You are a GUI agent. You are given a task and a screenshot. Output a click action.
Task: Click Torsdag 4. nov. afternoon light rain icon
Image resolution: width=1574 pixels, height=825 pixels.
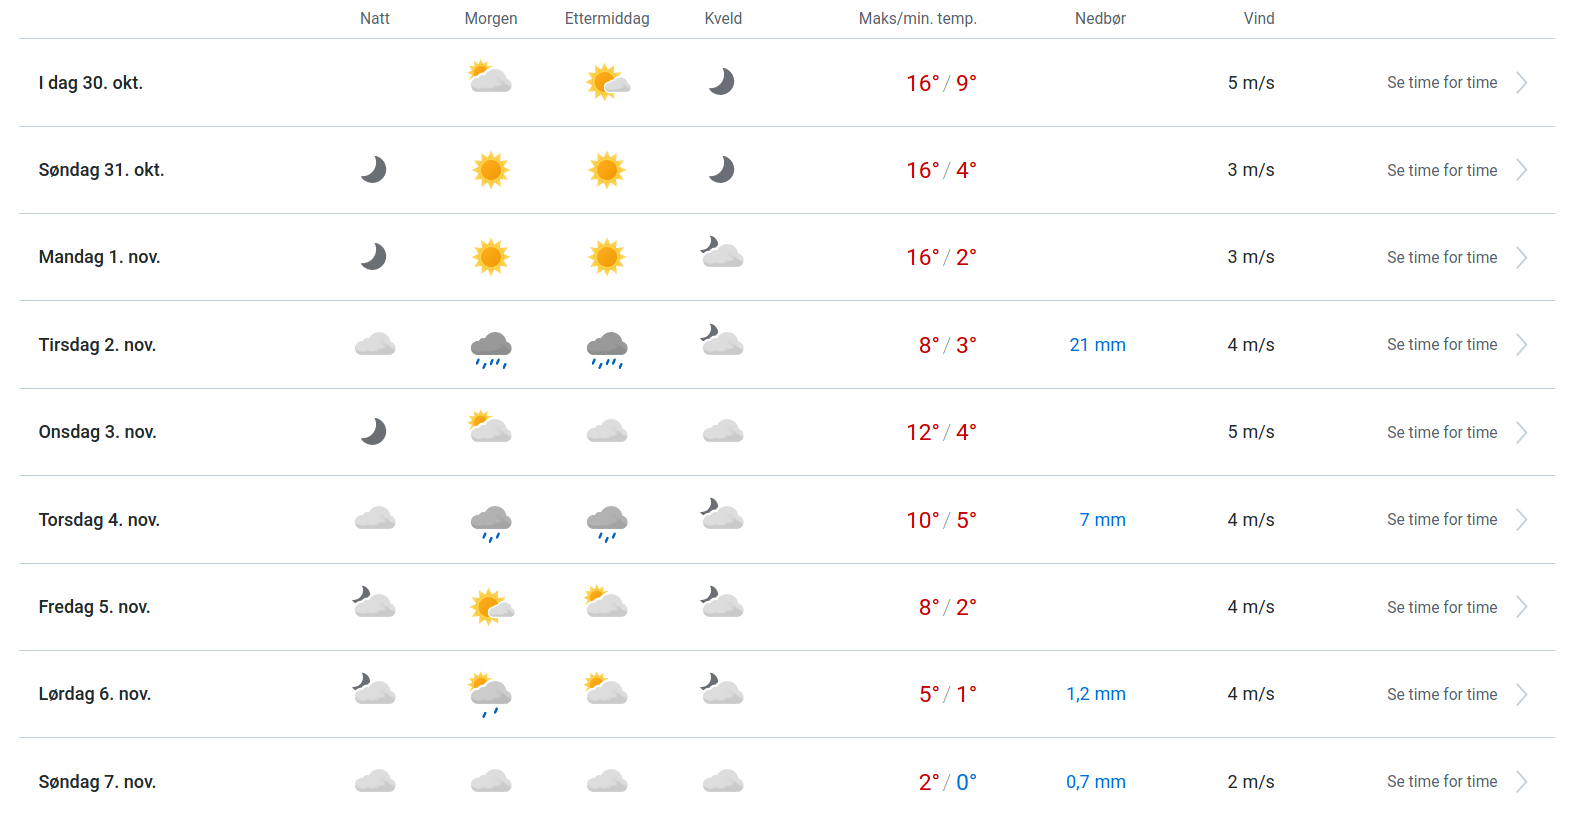click(607, 523)
